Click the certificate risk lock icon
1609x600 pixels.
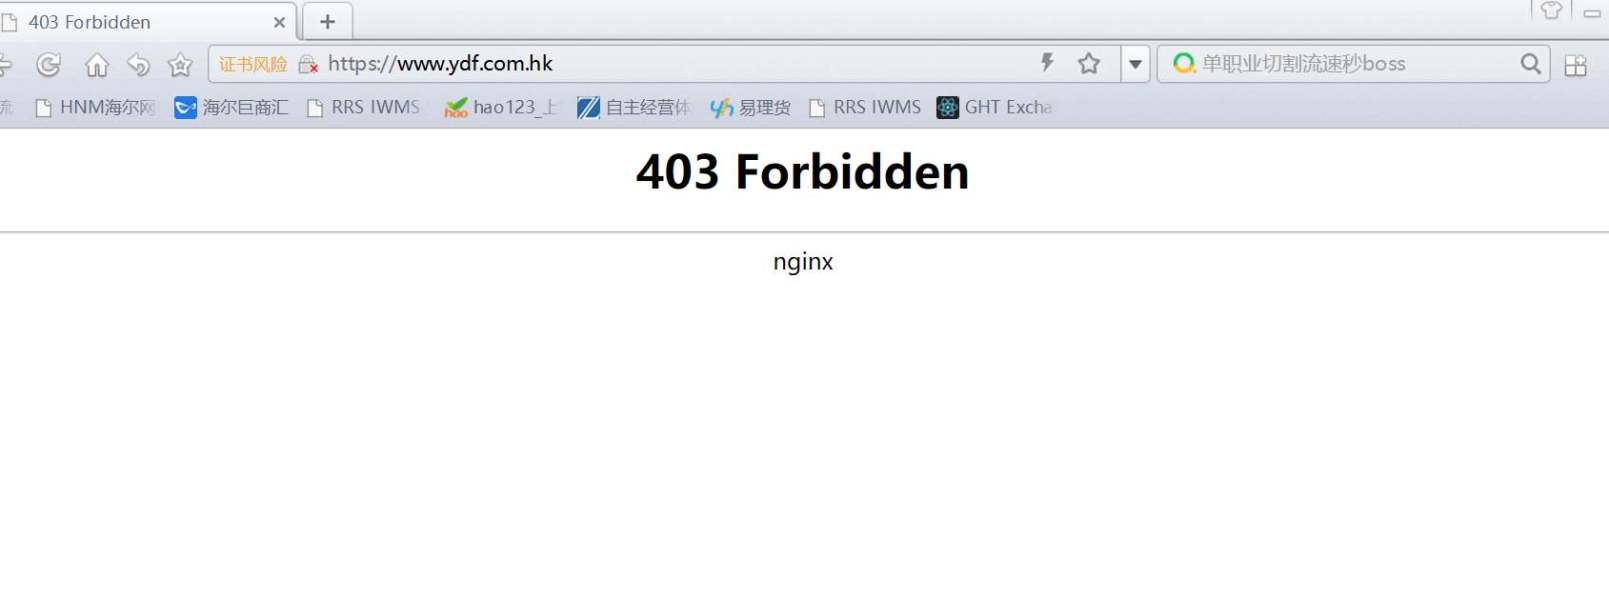click(308, 64)
